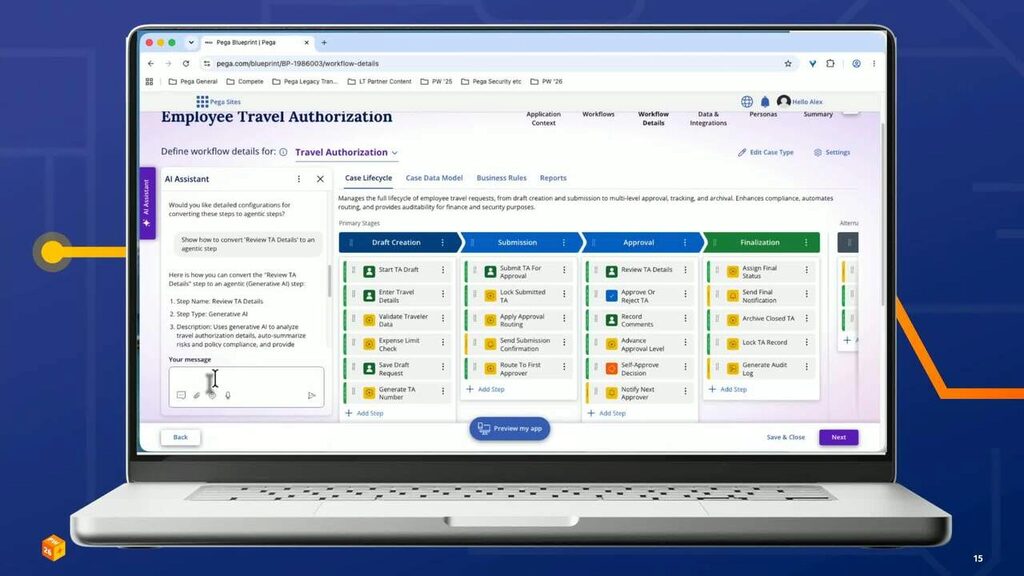
Task: Click the microphone icon in message box
Action: (x=228, y=395)
